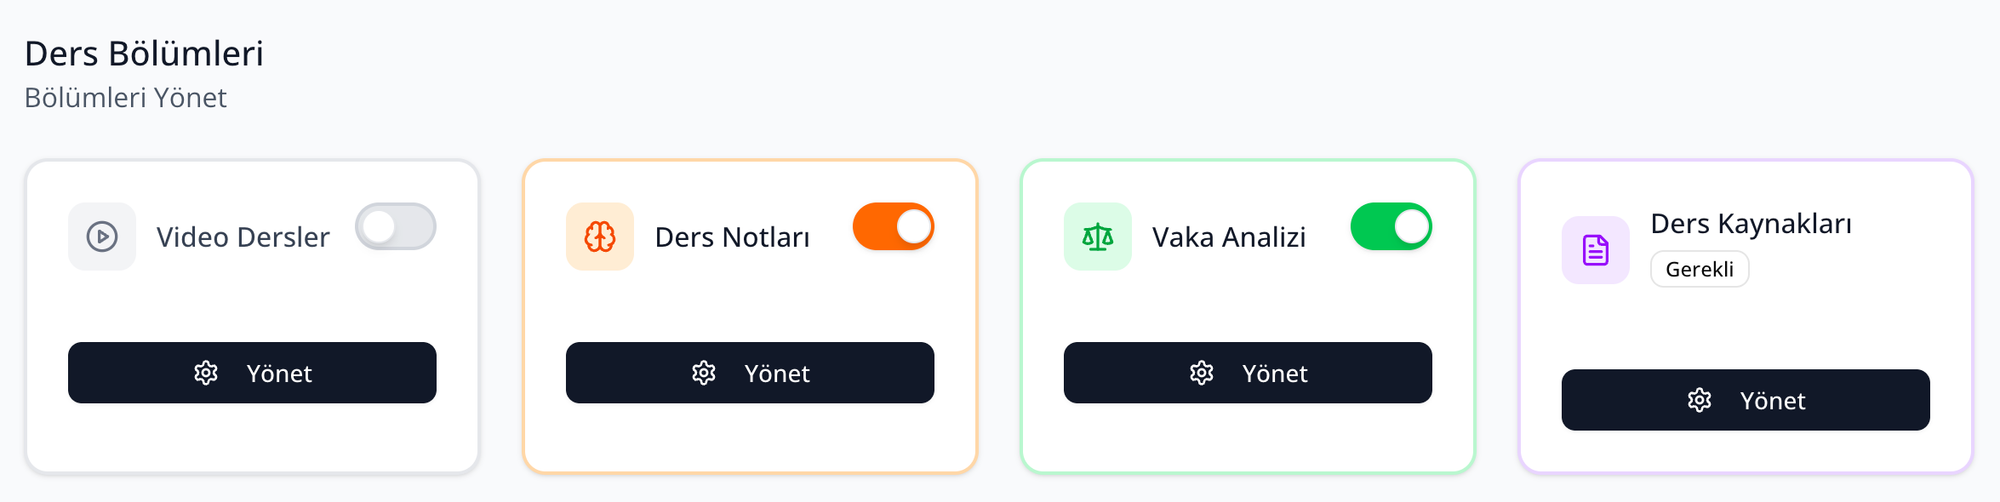The image size is (2000, 502).
Task: Click the Bölümleri Yönet subtitle text
Action: (126, 98)
